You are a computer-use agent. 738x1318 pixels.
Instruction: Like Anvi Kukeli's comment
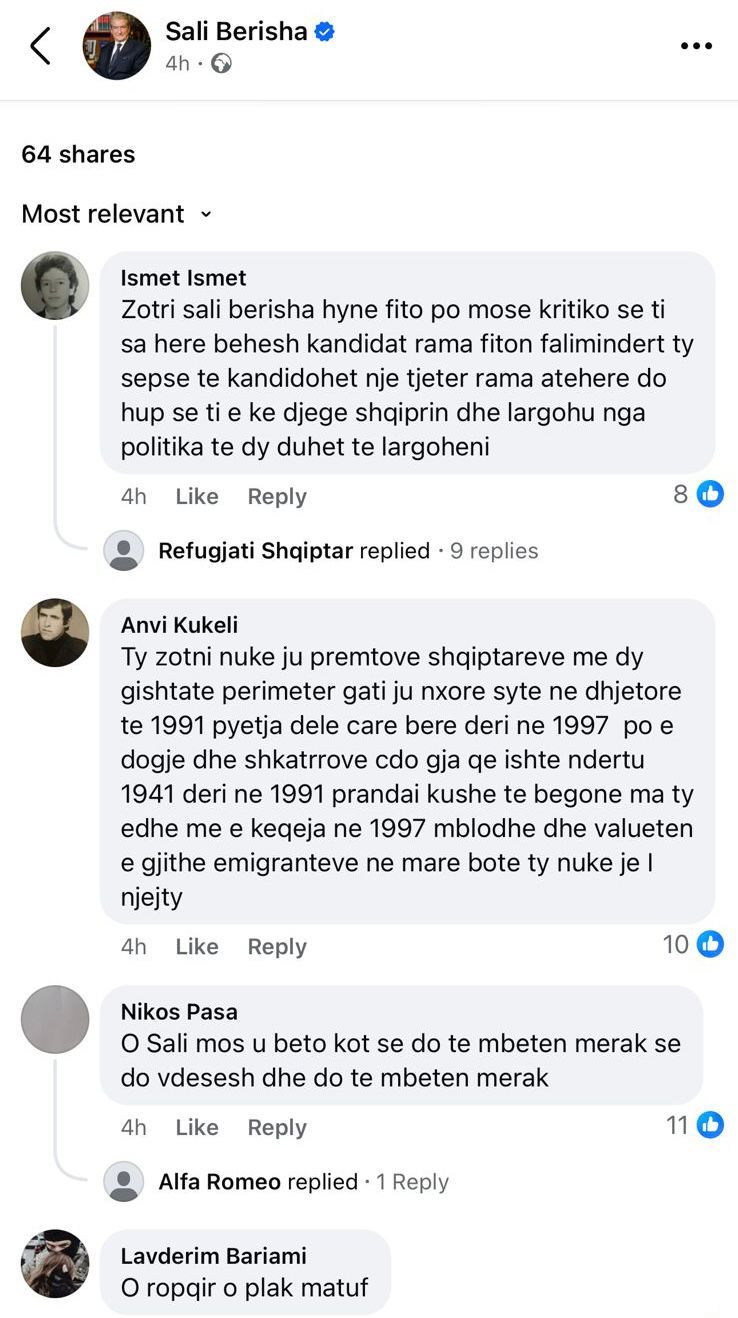point(196,945)
